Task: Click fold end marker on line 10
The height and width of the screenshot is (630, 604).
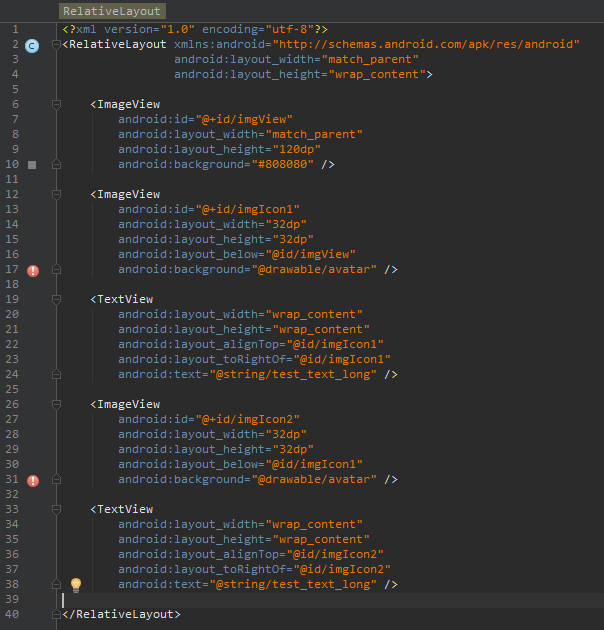Action: [x=56, y=164]
